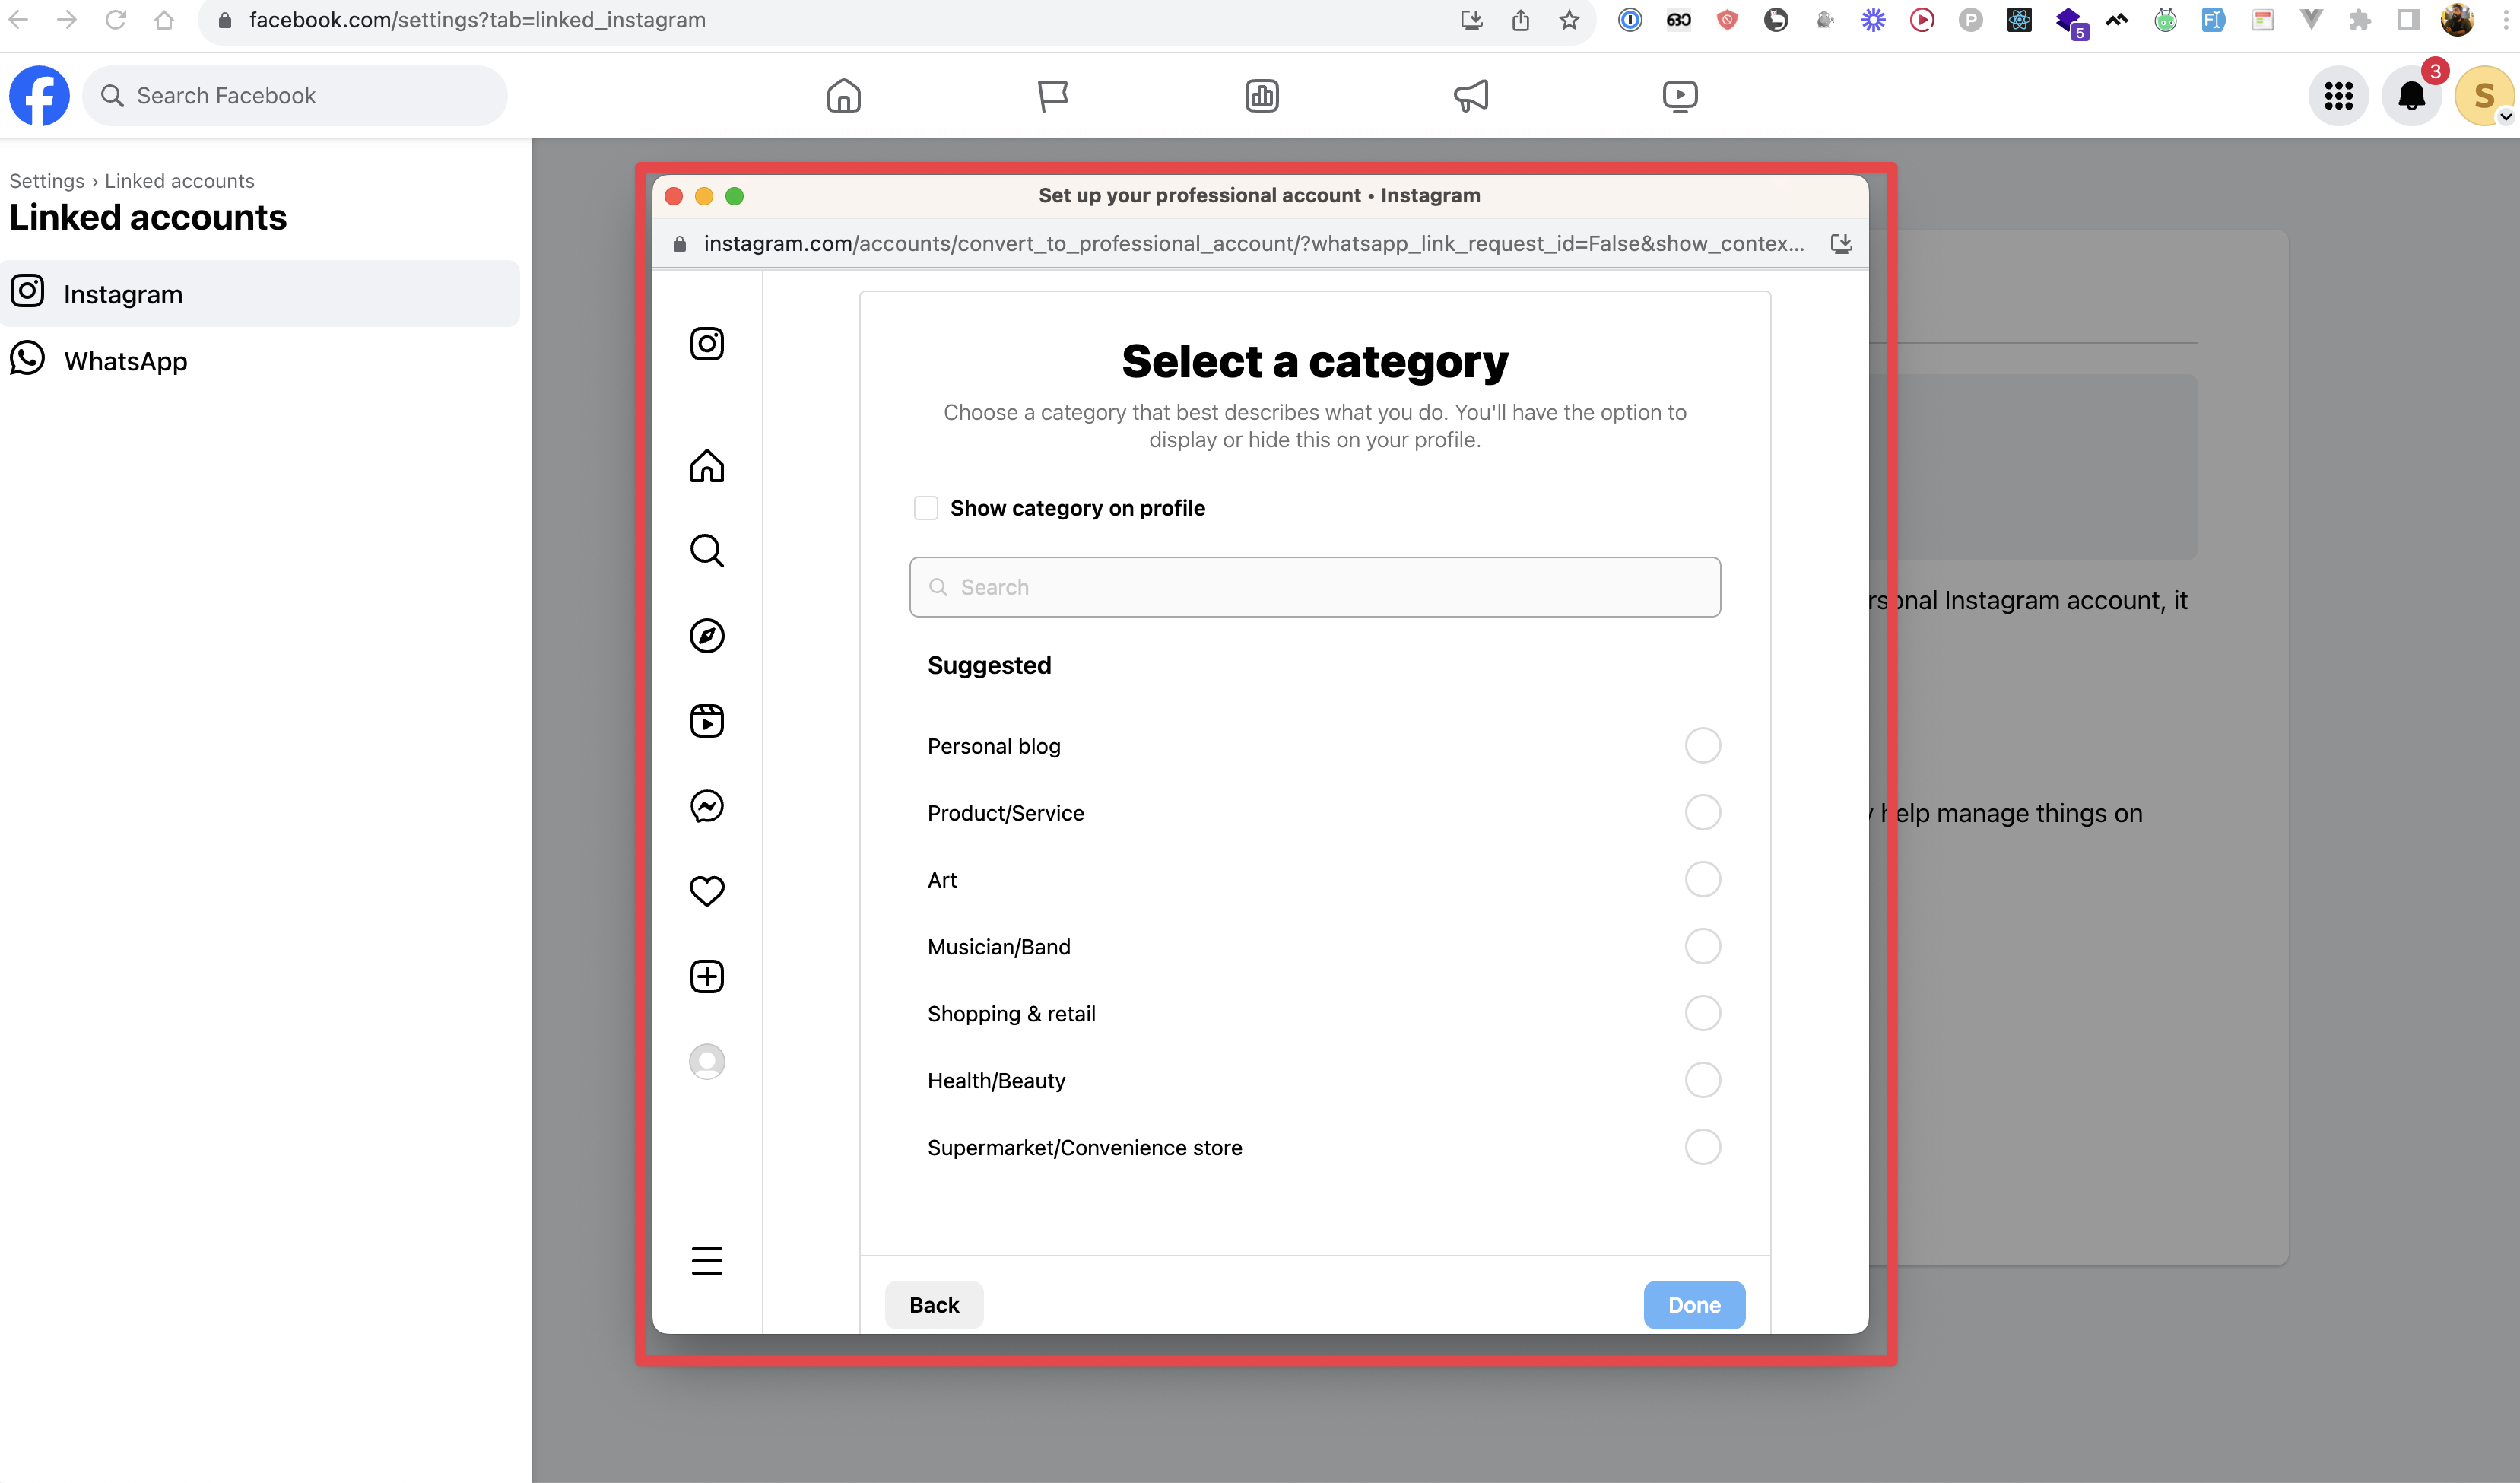Click the Back button on category screen

(x=934, y=1305)
